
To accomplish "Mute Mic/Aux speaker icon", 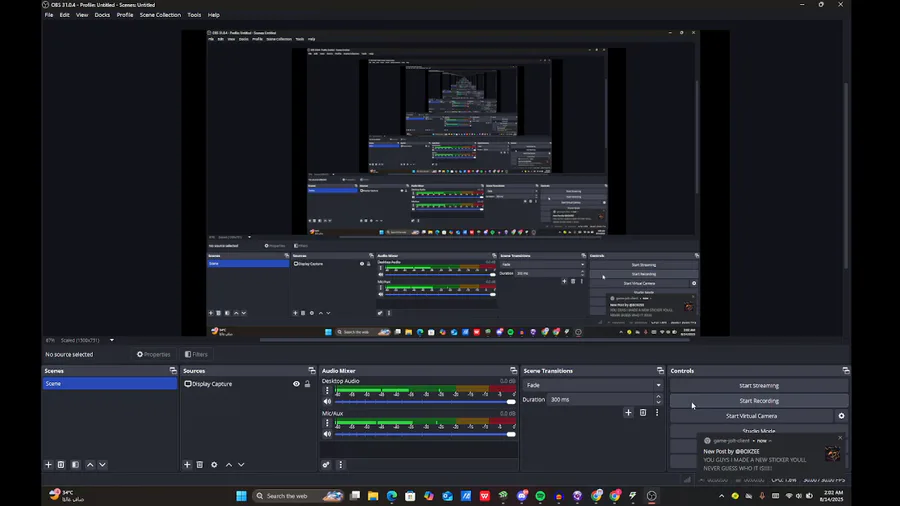I will tap(327, 434).
